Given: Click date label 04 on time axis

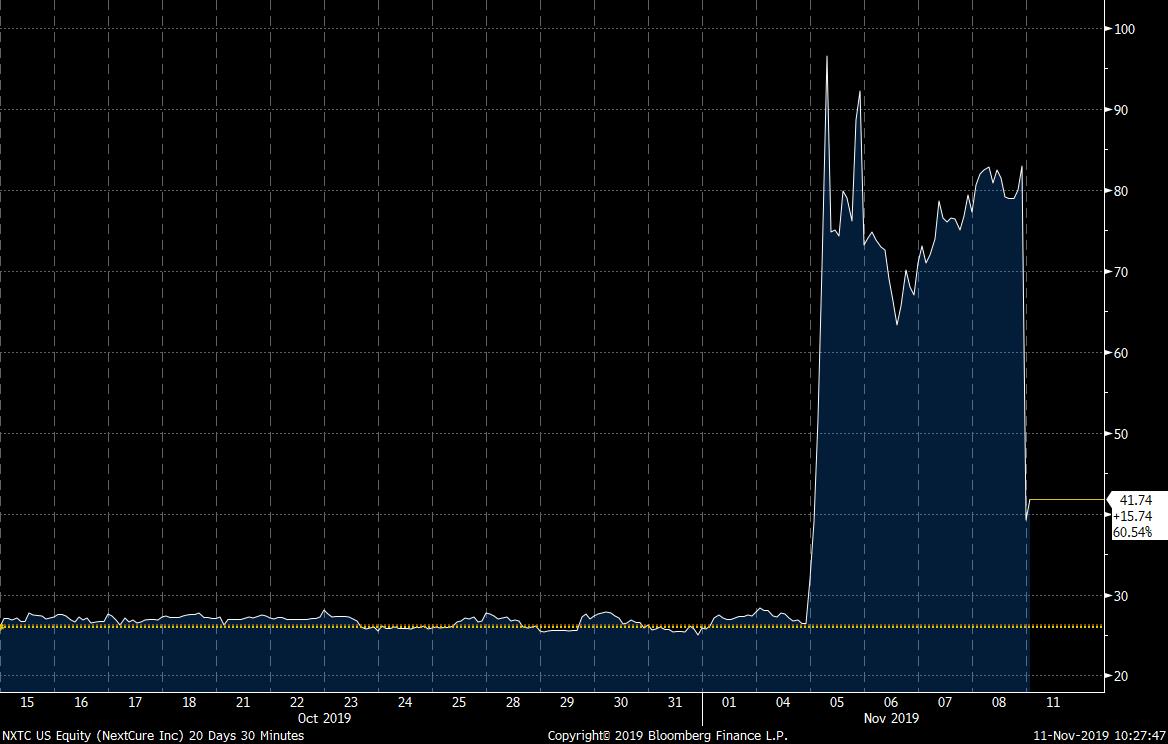Looking at the screenshot, I should tap(783, 702).
